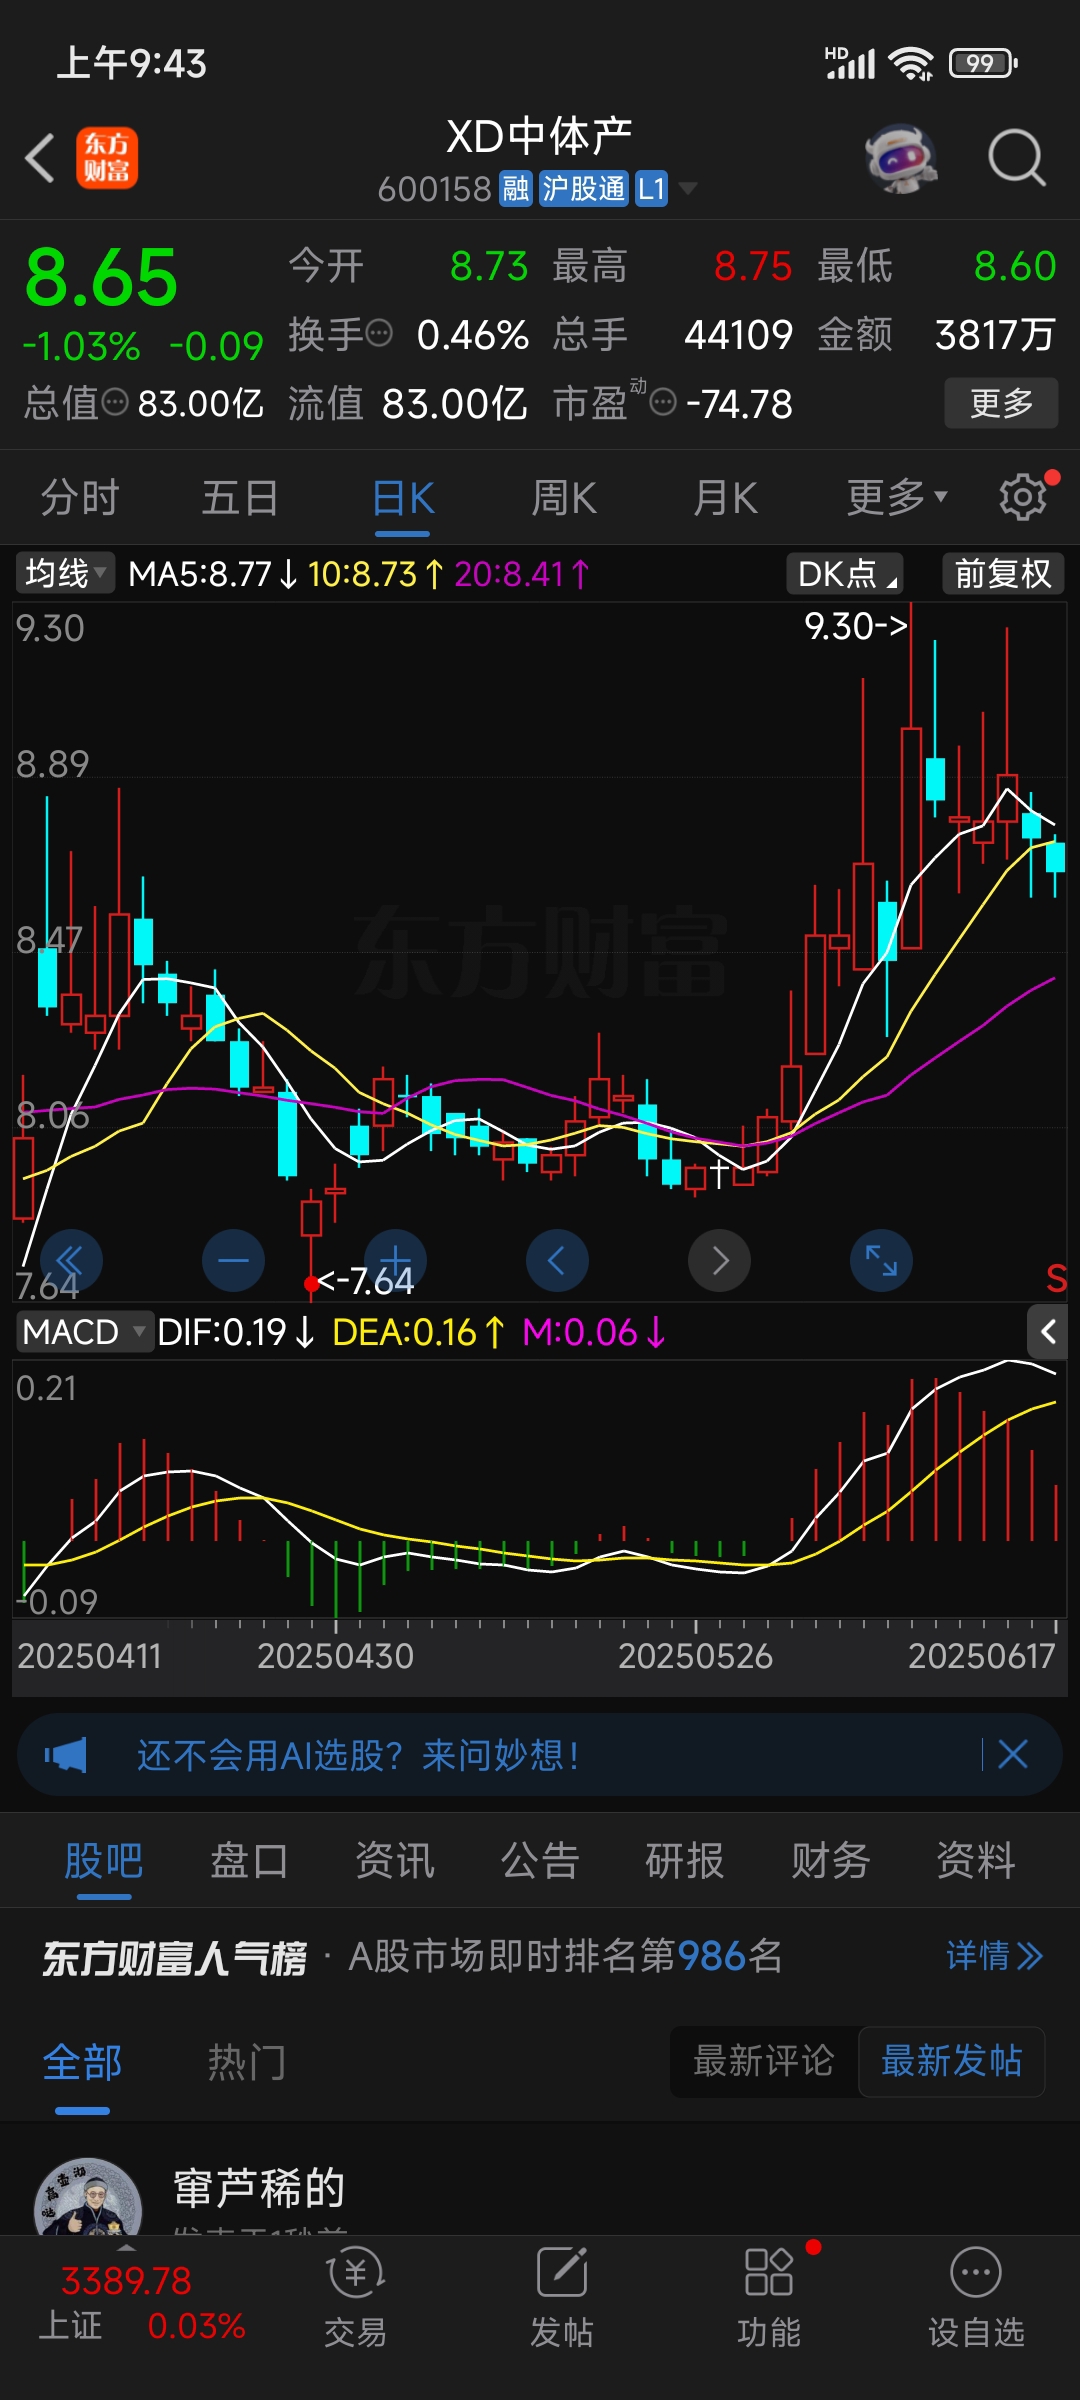Tap the red S signal marker

click(x=1056, y=1278)
